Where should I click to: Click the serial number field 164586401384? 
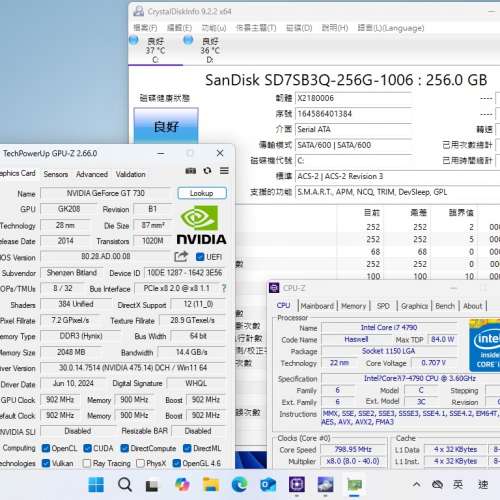click(x=353, y=114)
